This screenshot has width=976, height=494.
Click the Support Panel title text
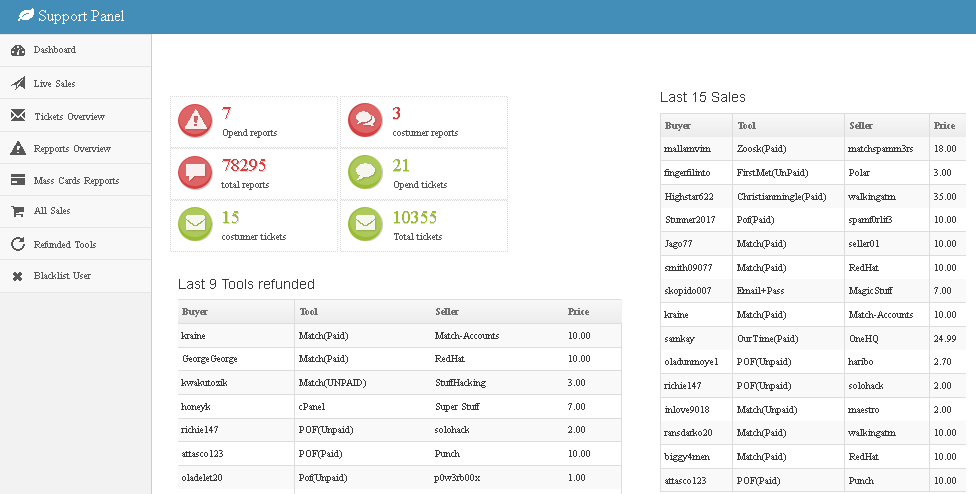click(x=81, y=16)
